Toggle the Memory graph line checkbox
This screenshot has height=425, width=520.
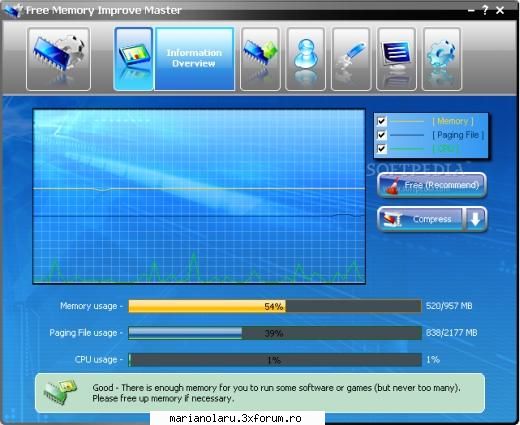381,121
